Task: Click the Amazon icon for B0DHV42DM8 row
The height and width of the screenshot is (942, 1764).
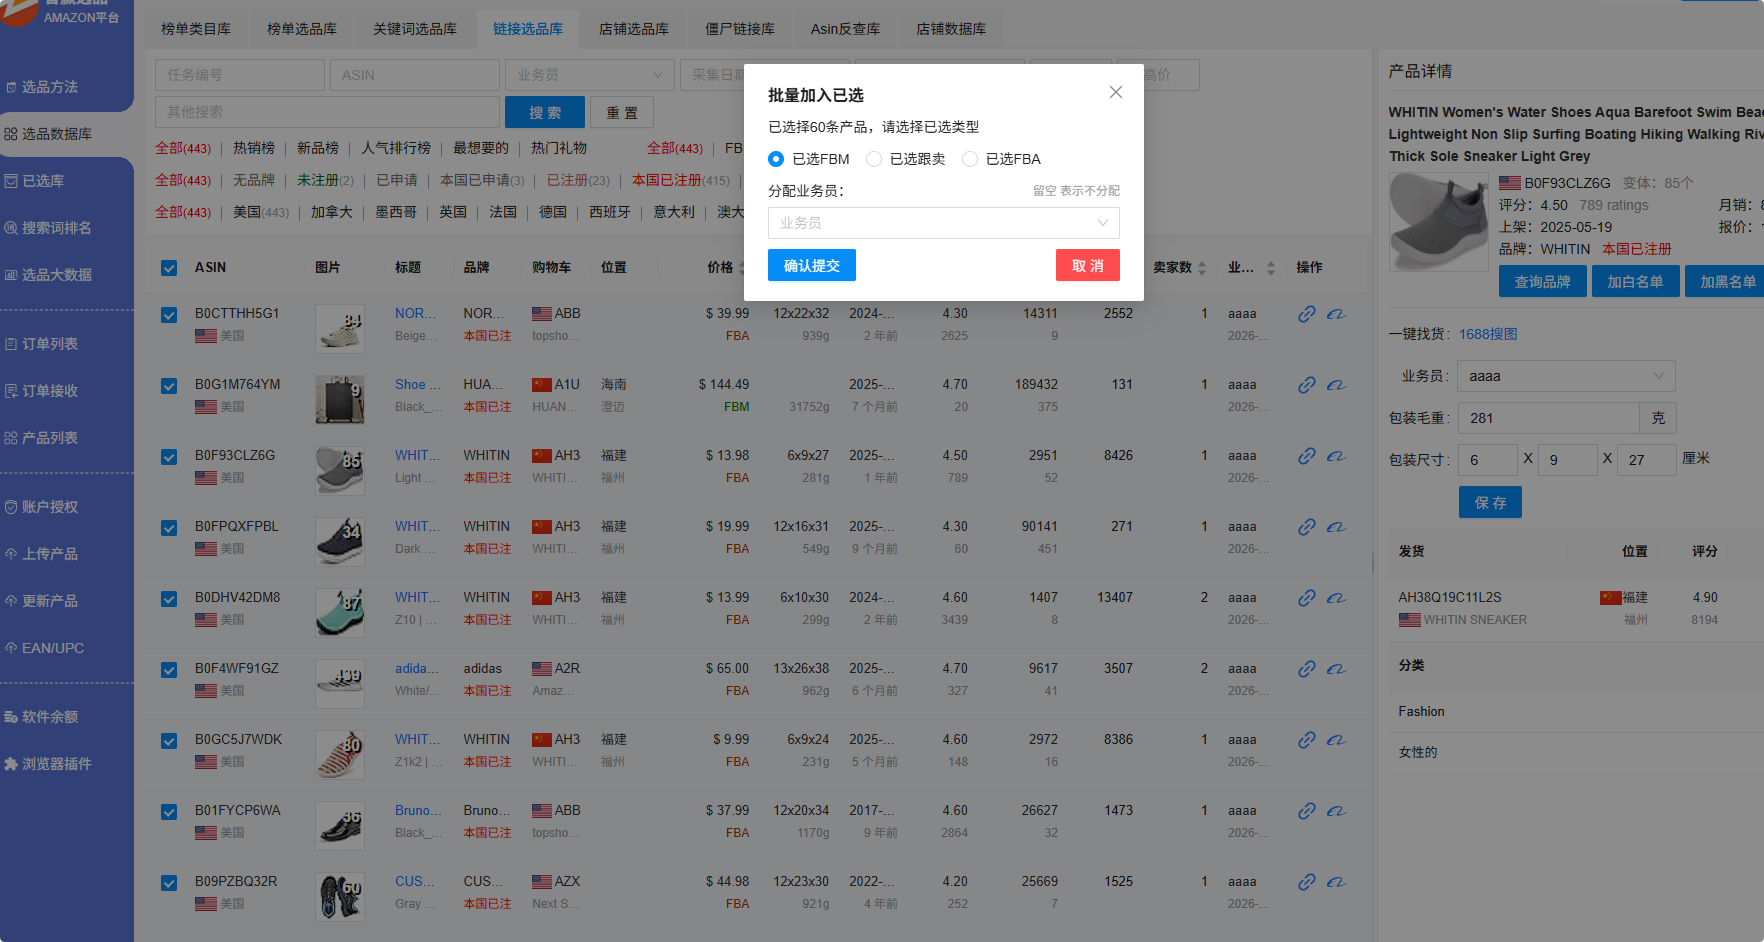Action: (1336, 598)
